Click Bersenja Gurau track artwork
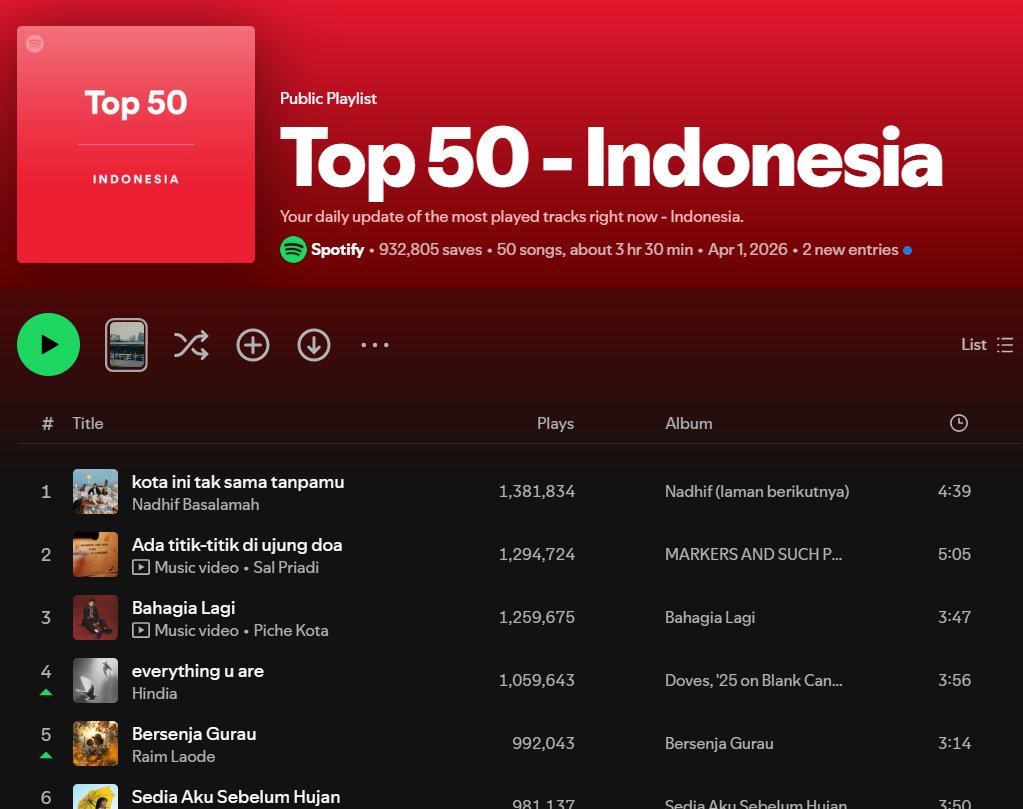1023x809 pixels. pos(95,743)
